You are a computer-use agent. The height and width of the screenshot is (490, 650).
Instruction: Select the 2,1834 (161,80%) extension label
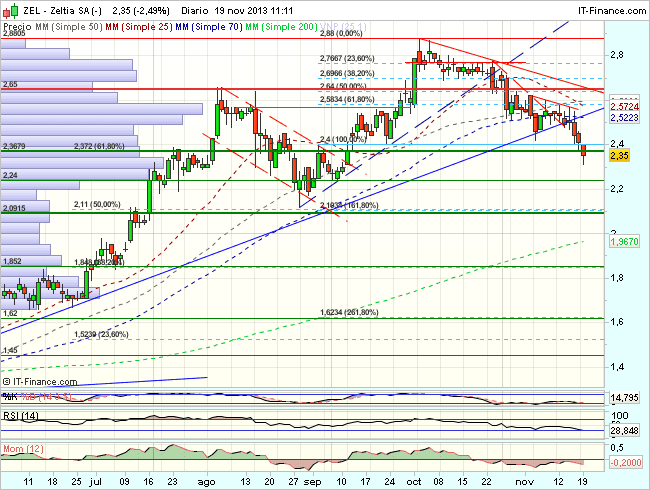[349, 206]
